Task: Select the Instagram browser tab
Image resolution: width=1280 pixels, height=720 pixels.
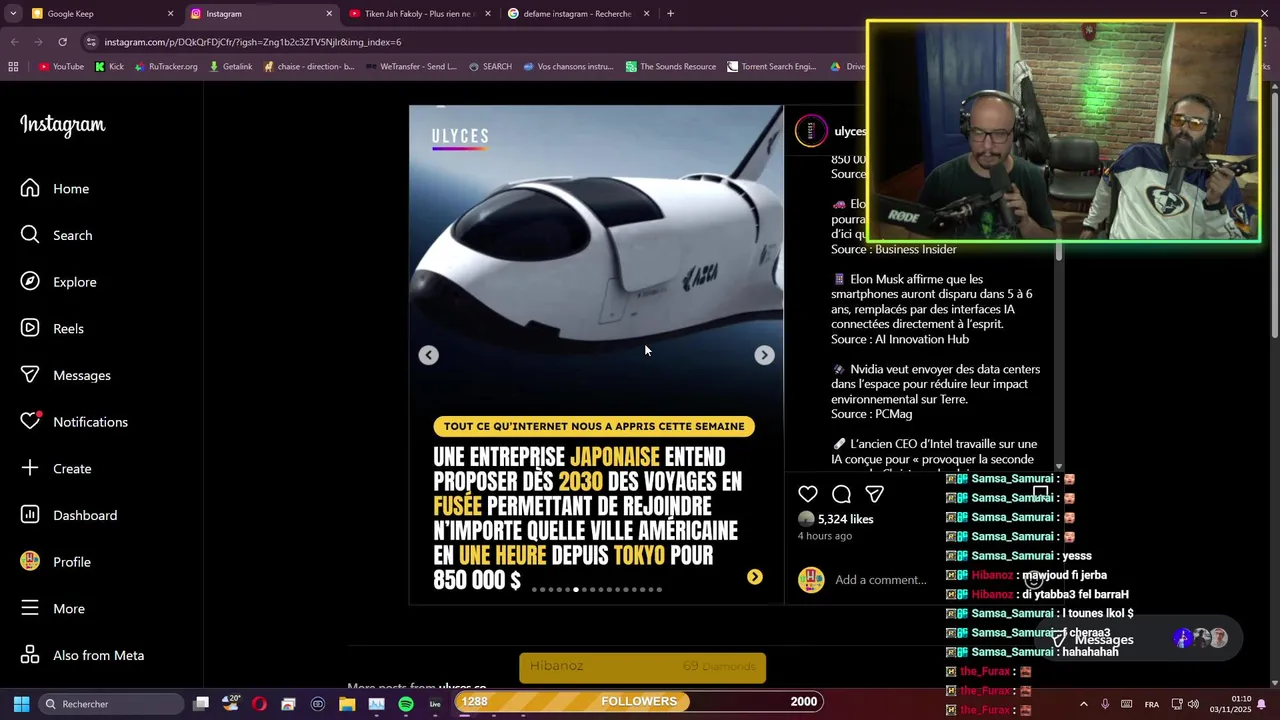Action: (x=262, y=14)
